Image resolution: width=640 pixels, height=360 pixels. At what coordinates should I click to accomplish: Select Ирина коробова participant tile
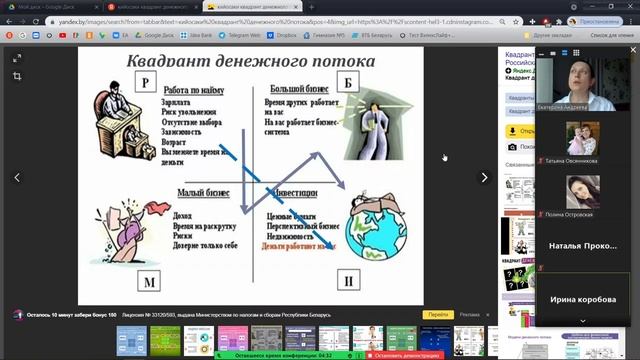583,299
